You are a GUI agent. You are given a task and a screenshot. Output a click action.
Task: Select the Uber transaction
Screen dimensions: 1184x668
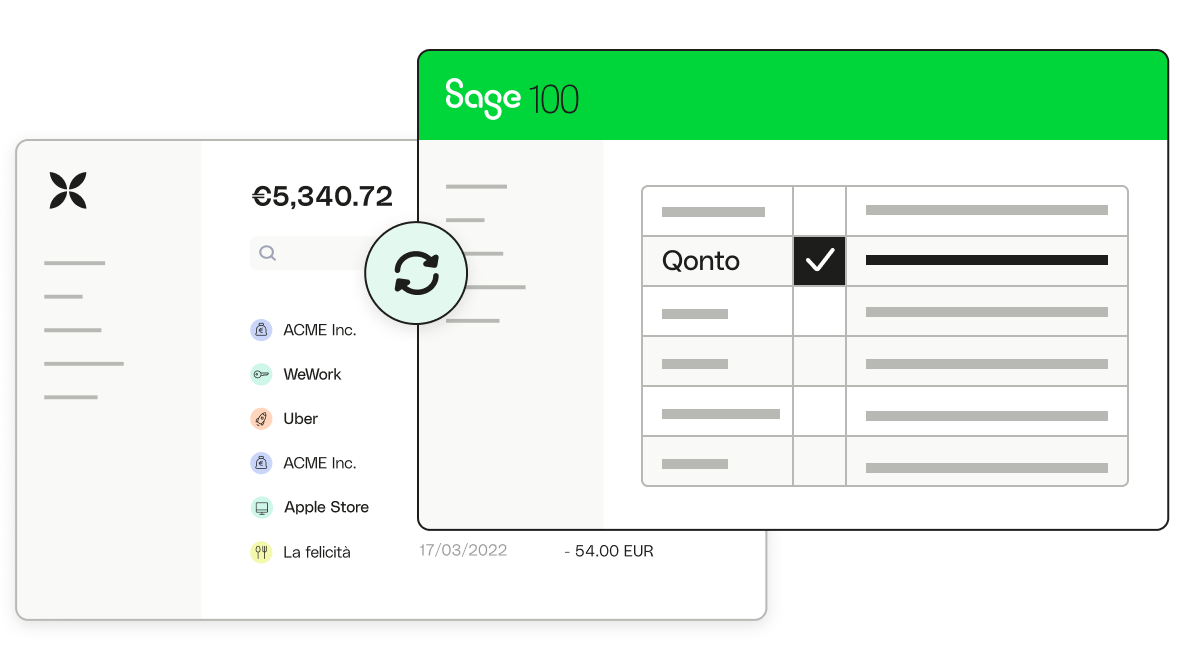pos(301,418)
